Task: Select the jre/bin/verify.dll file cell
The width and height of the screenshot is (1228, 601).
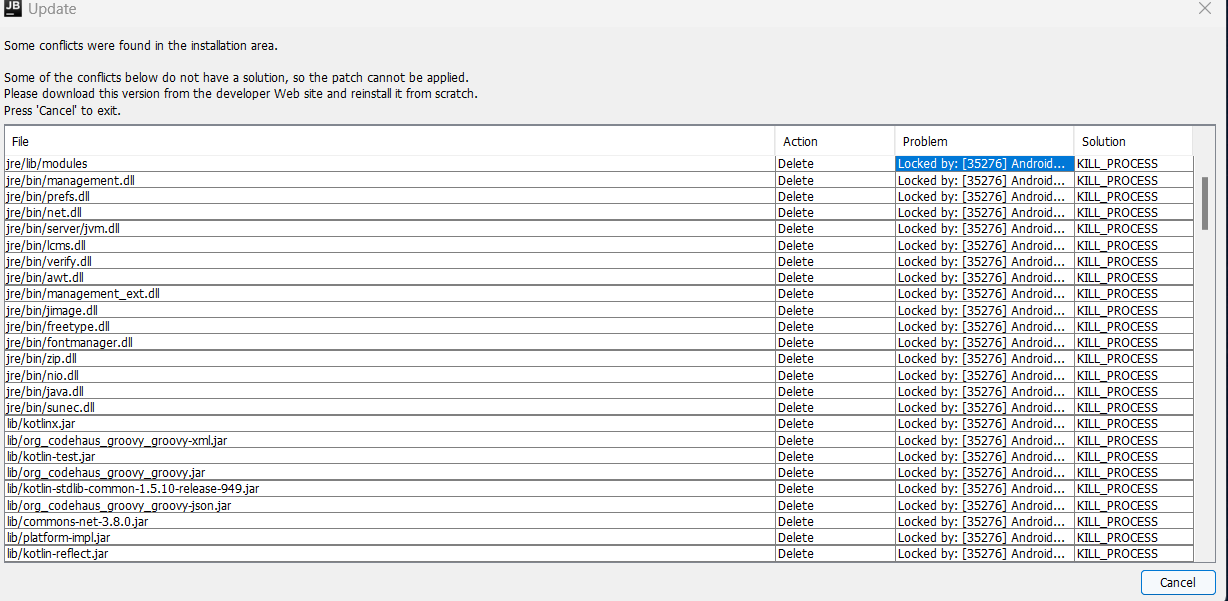Action: point(390,261)
